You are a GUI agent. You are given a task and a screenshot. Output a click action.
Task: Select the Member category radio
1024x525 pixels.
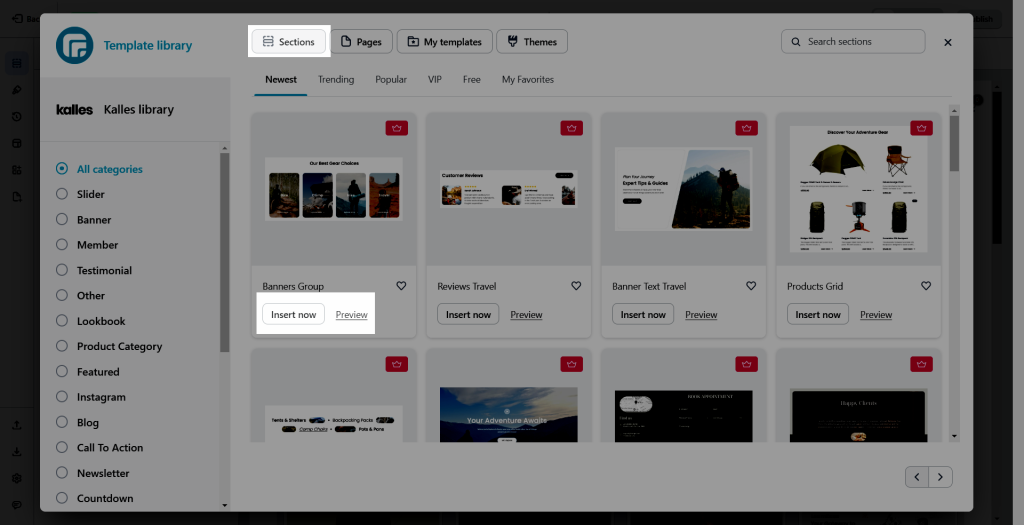coord(62,245)
